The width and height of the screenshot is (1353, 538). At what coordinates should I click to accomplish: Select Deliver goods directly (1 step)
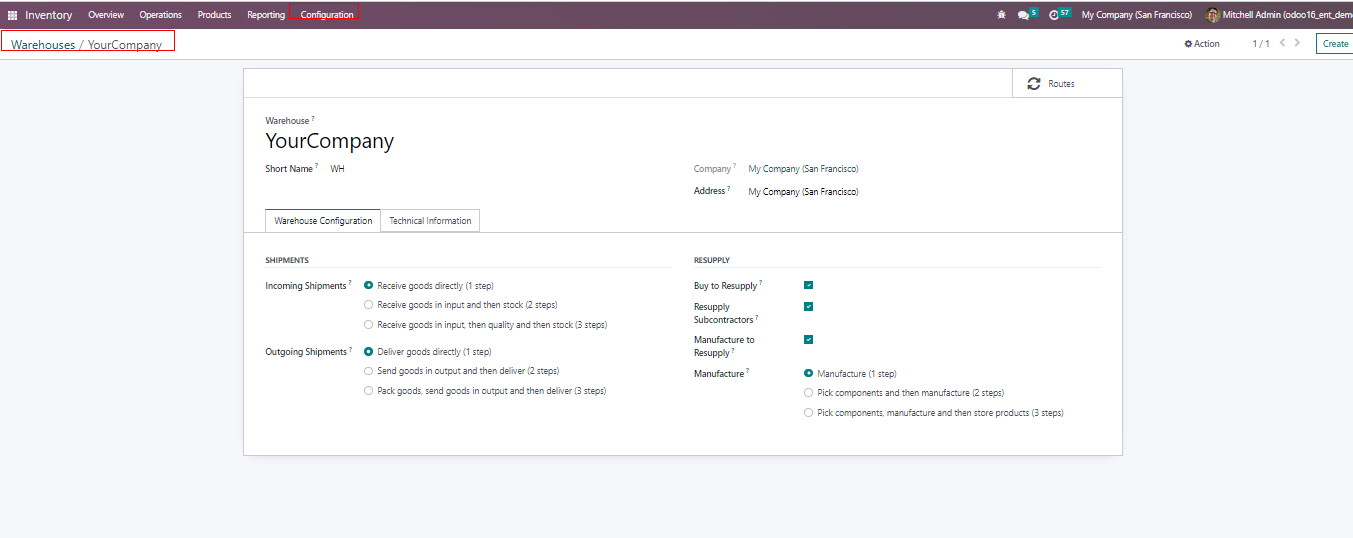[369, 352]
